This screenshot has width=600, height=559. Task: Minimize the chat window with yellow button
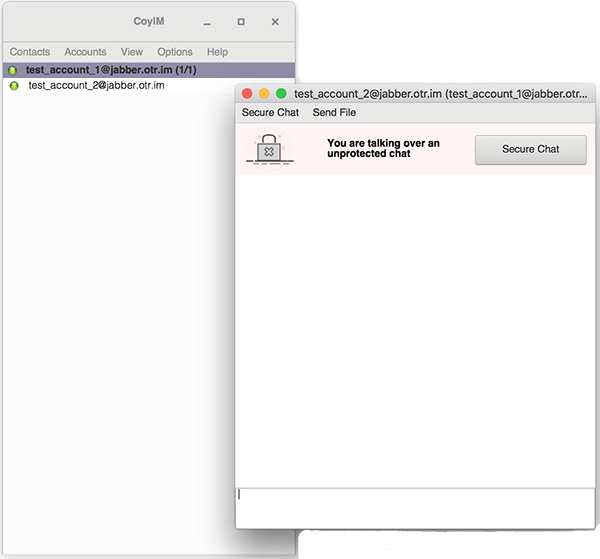point(264,94)
